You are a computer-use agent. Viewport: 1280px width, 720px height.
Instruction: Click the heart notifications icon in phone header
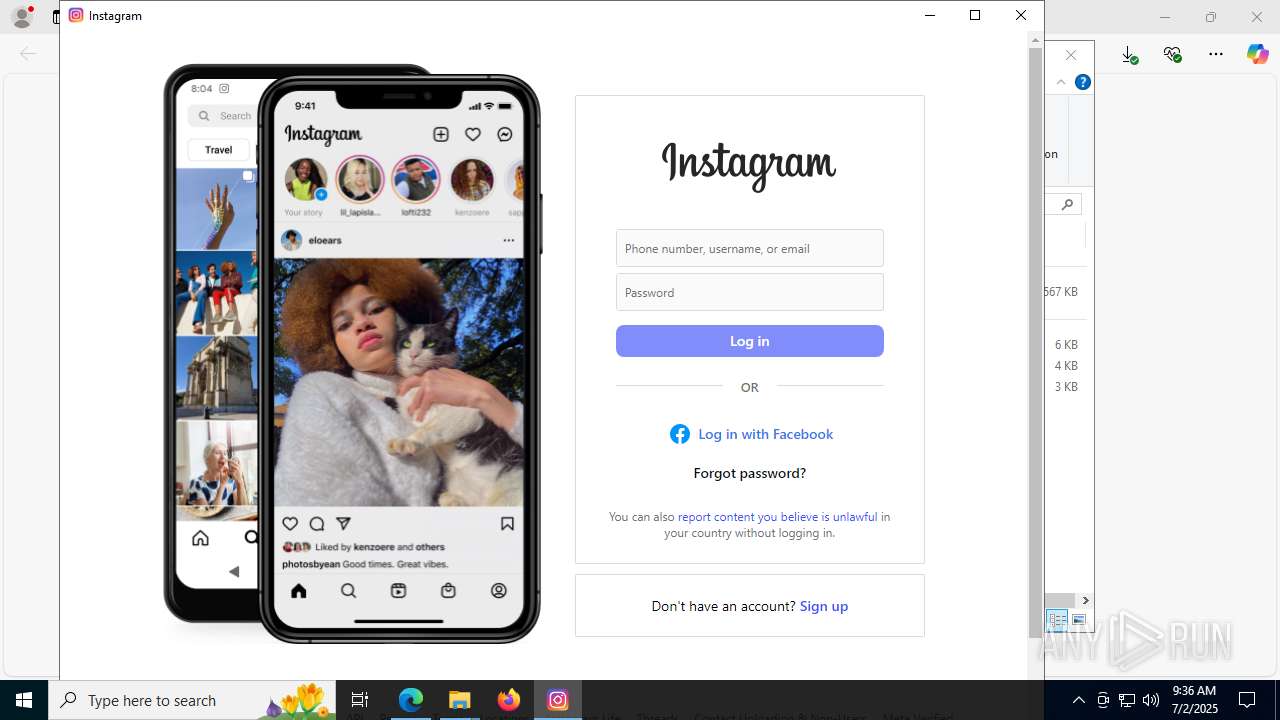473,134
